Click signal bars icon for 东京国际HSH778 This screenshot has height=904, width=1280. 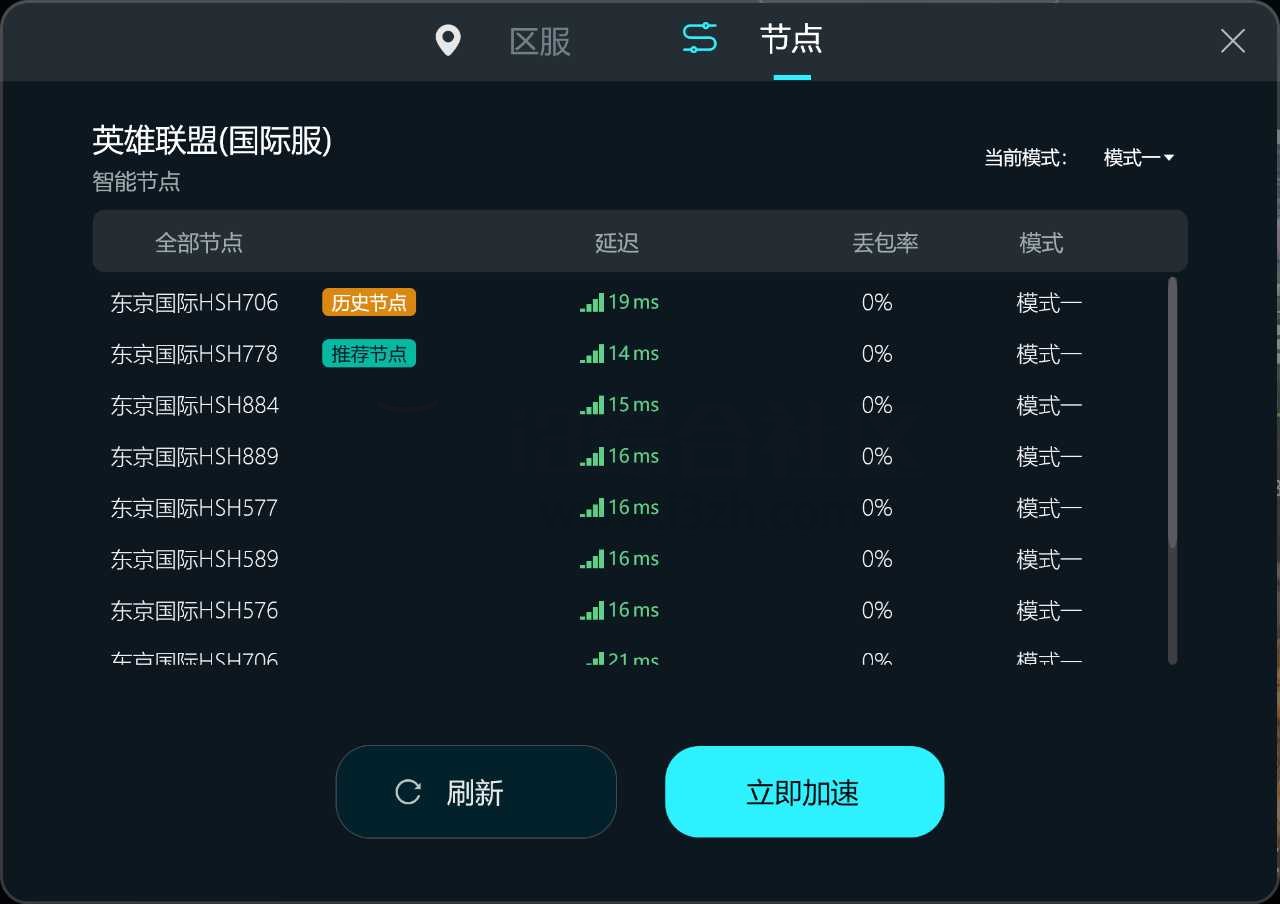[592, 354]
